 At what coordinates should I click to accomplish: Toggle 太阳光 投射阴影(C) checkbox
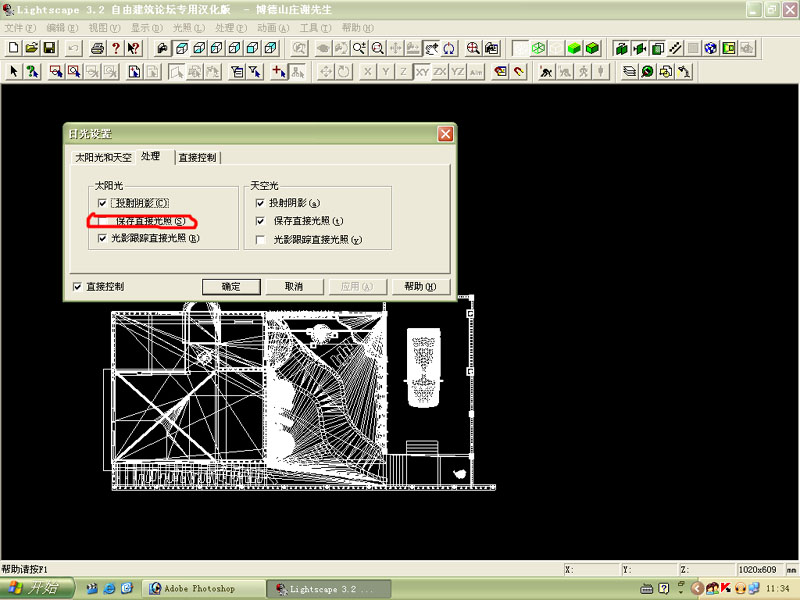coord(102,203)
